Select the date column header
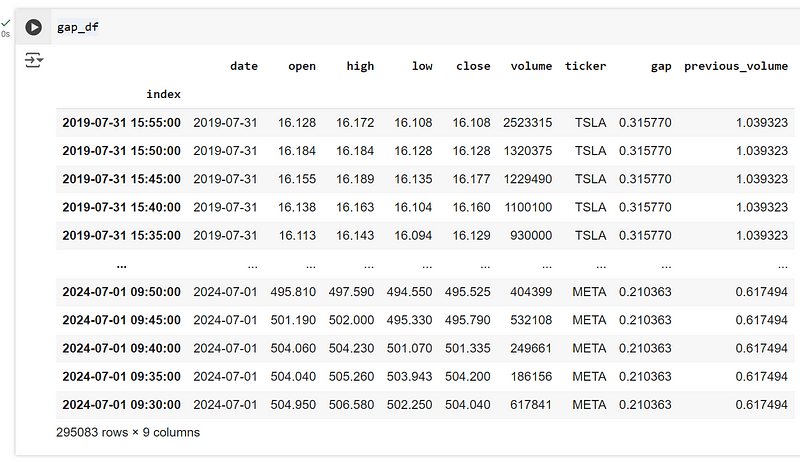This screenshot has height=462, width=800. [244, 66]
